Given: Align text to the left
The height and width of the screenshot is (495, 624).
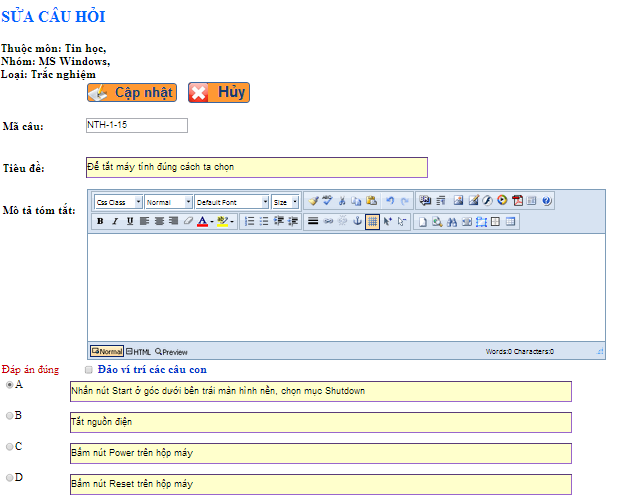Looking at the screenshot, I should coord(144,221).
